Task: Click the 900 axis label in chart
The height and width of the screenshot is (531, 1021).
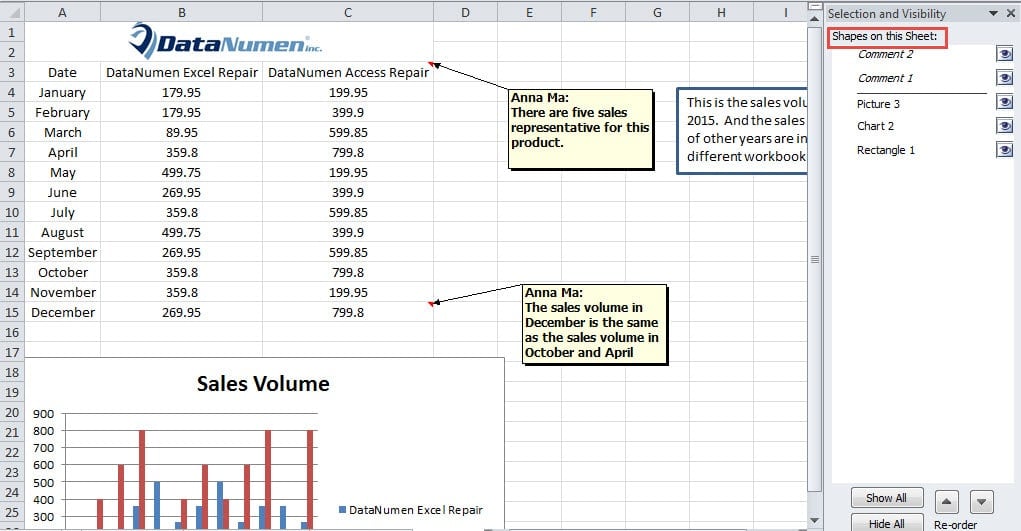Action: pyautogui.click(x=43, y=414)
